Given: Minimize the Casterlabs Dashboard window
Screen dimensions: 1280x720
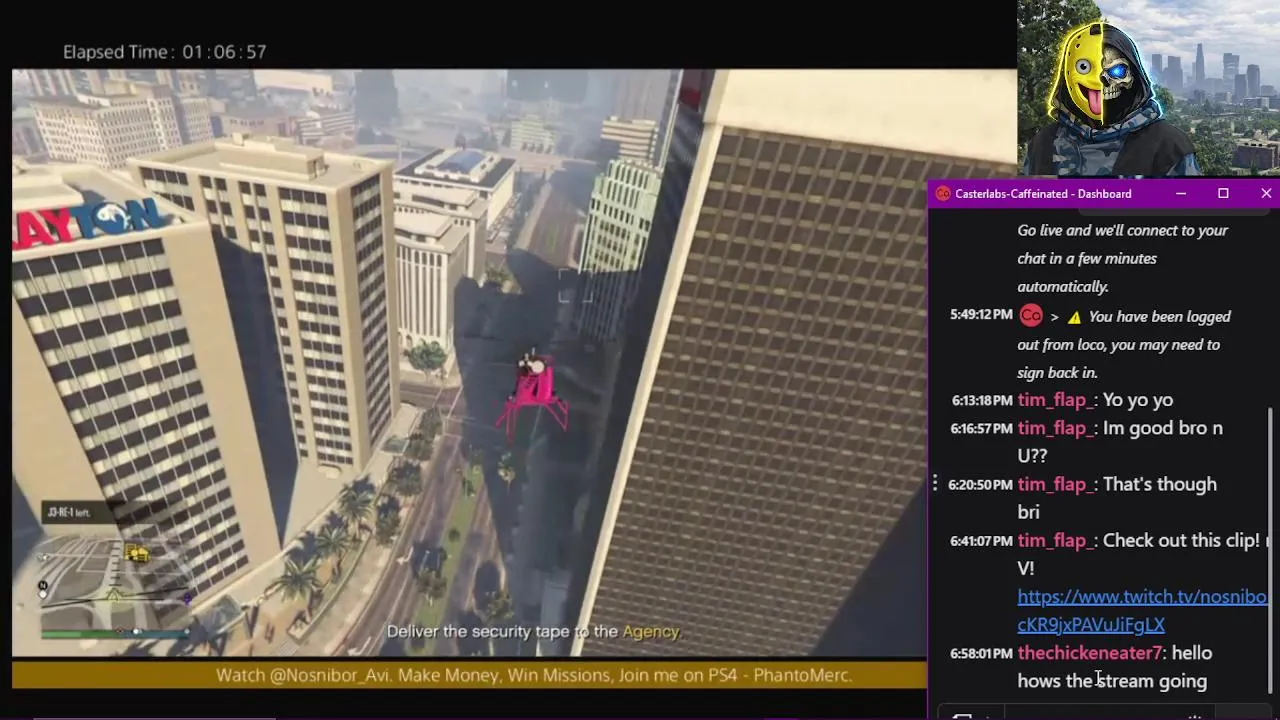Looking at the screenshot, I should 1181,194.
